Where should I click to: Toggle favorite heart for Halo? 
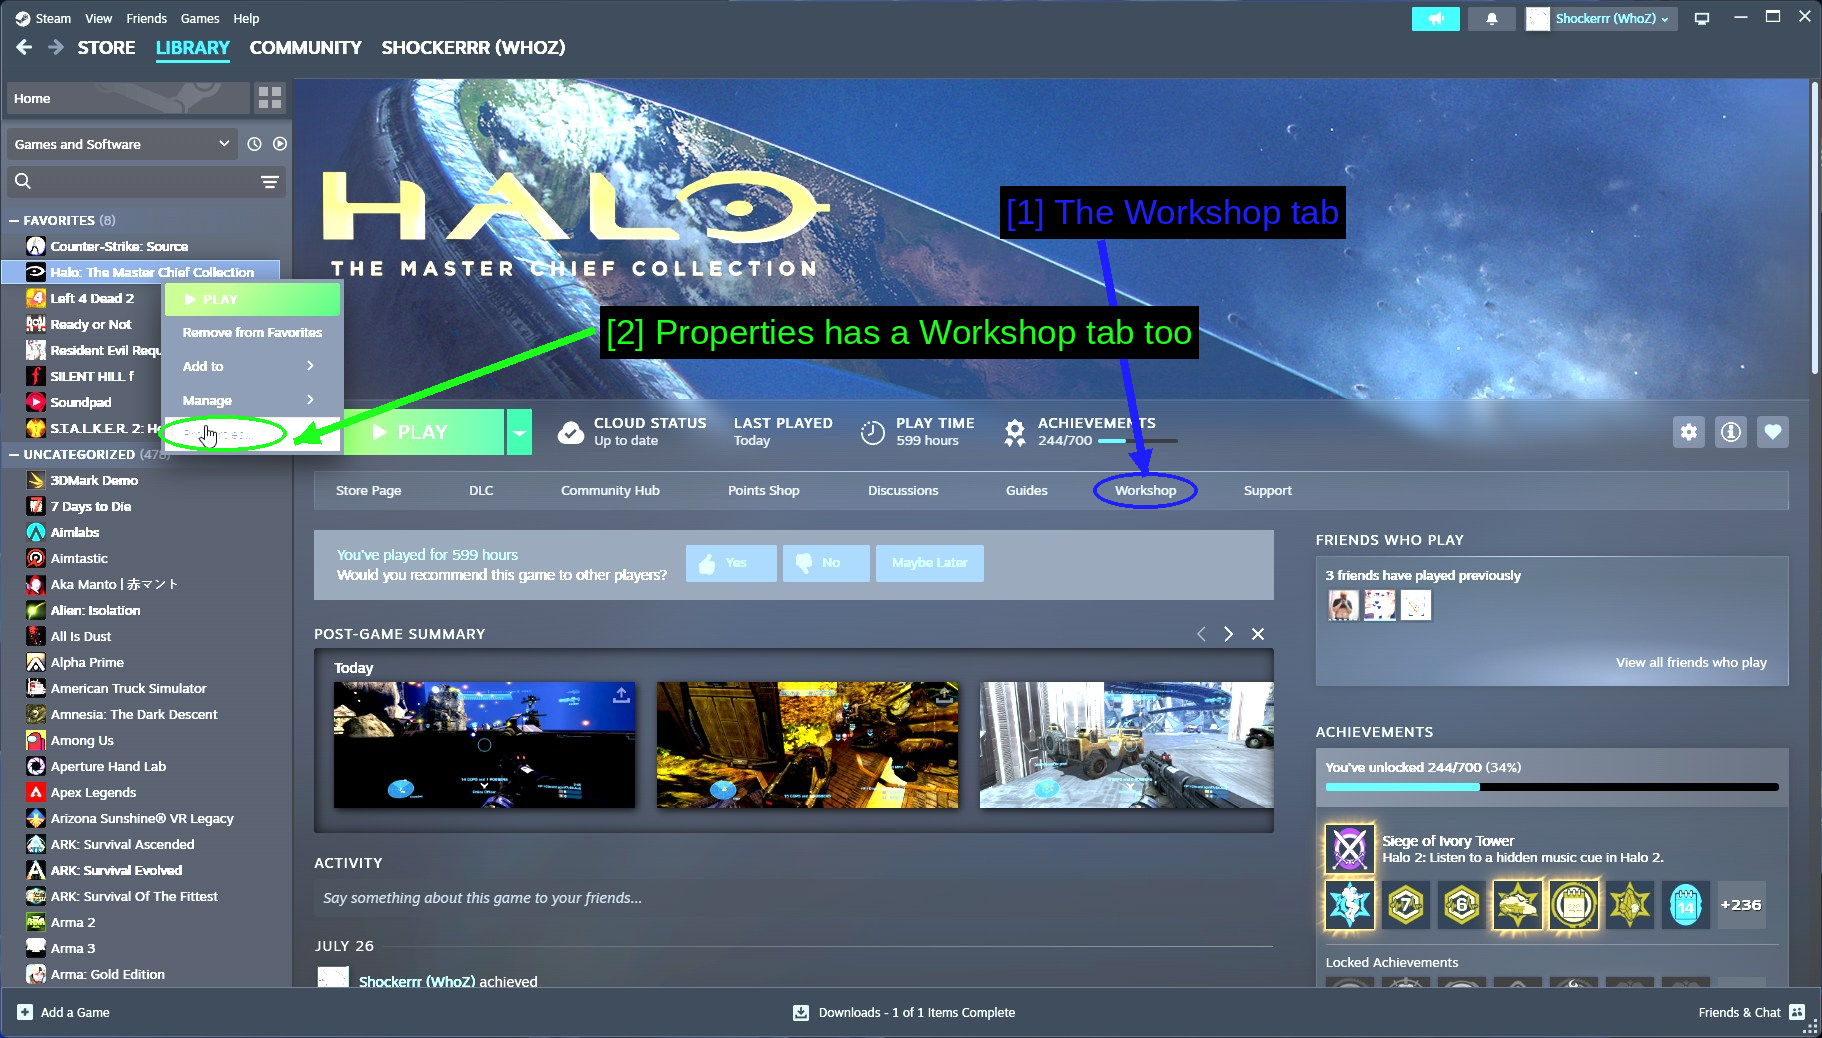pyautogui.click(x=1773, y=432)
